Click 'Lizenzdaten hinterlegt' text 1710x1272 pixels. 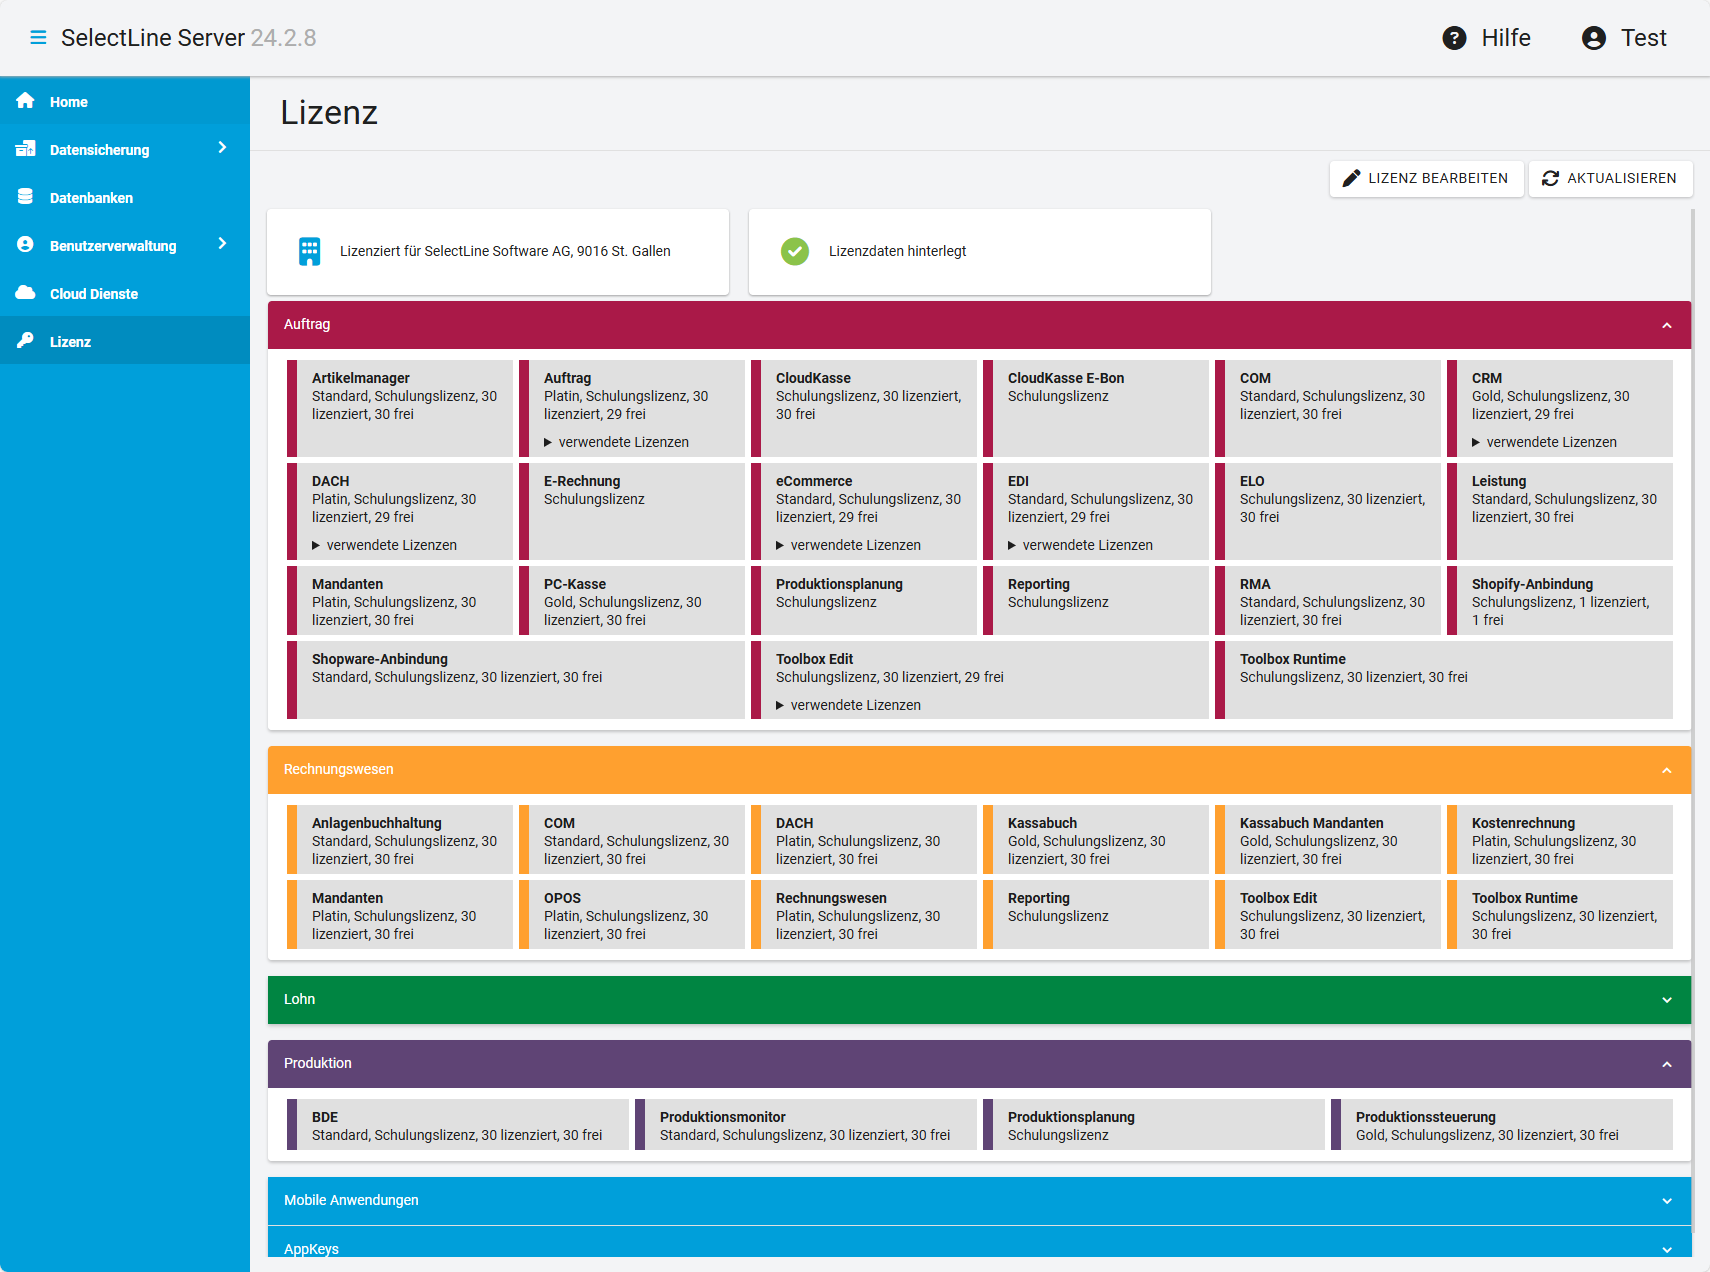point(897,251)
